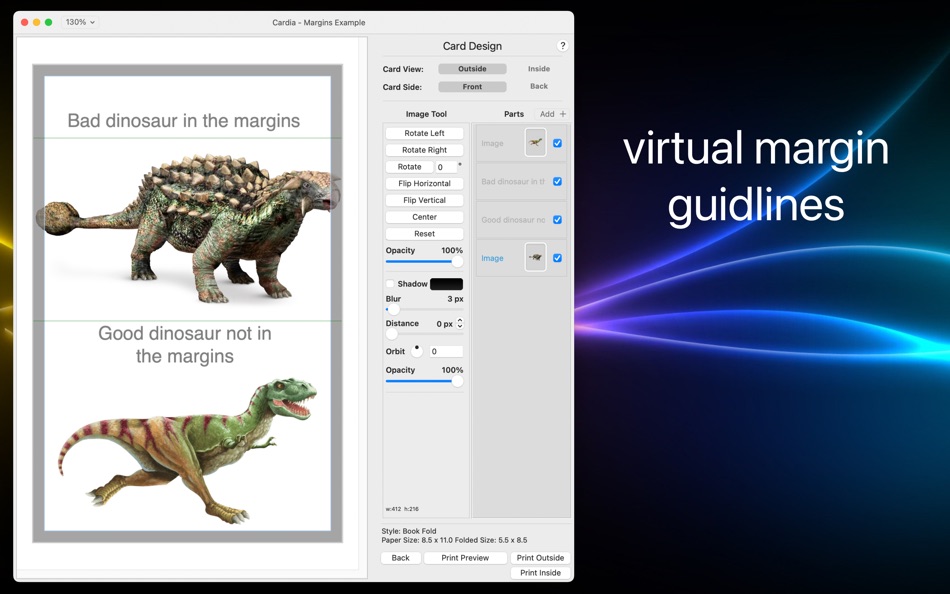Image resolution: width=950 pixels, height=594 pixels.
Task: Select the Bad dinosaur part row
Action: pyautogui.click(x=522, y=181)
